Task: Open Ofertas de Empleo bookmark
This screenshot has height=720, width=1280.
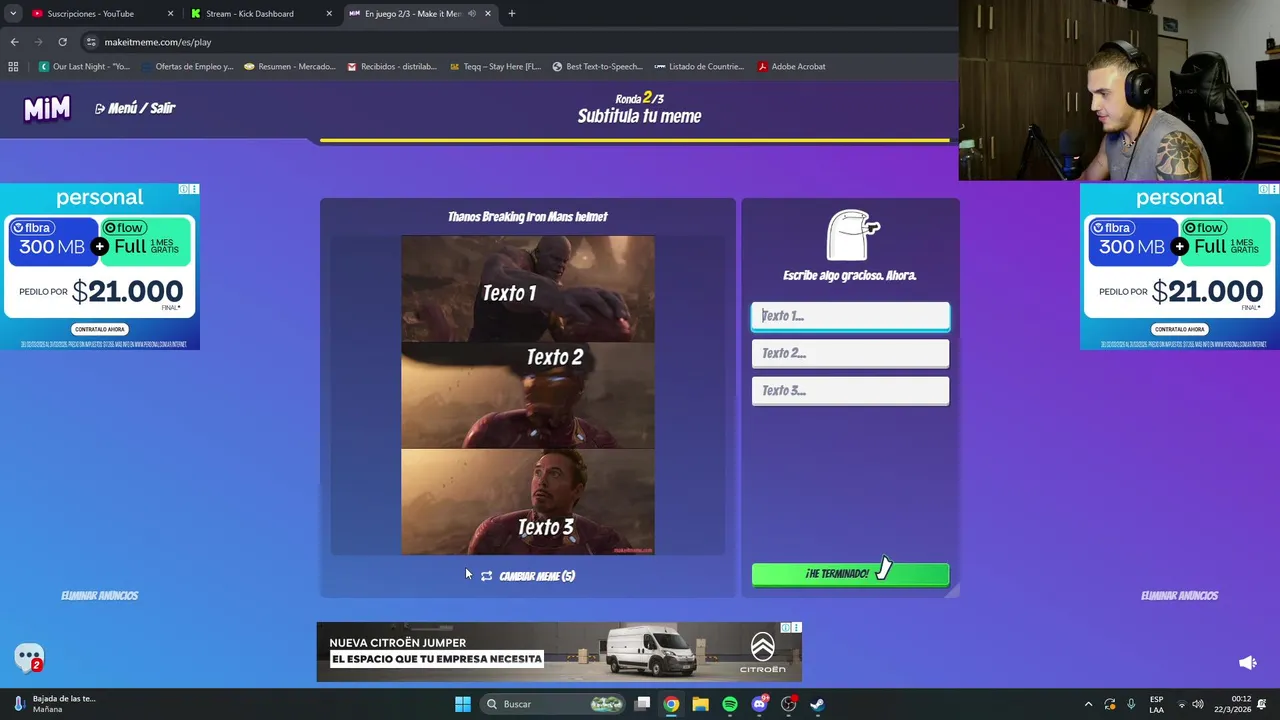Action: [187, 67]
